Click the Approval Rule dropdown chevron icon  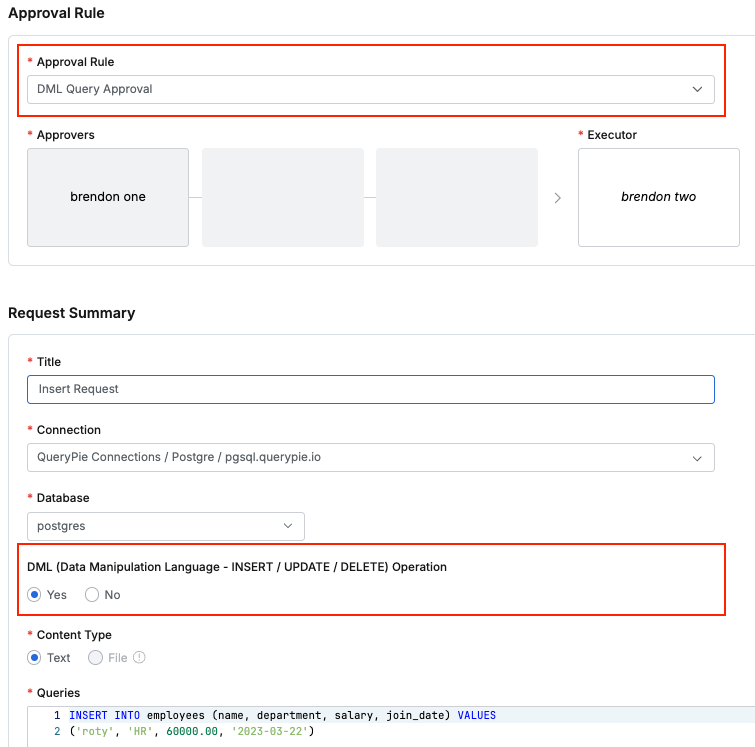(697, 89)
